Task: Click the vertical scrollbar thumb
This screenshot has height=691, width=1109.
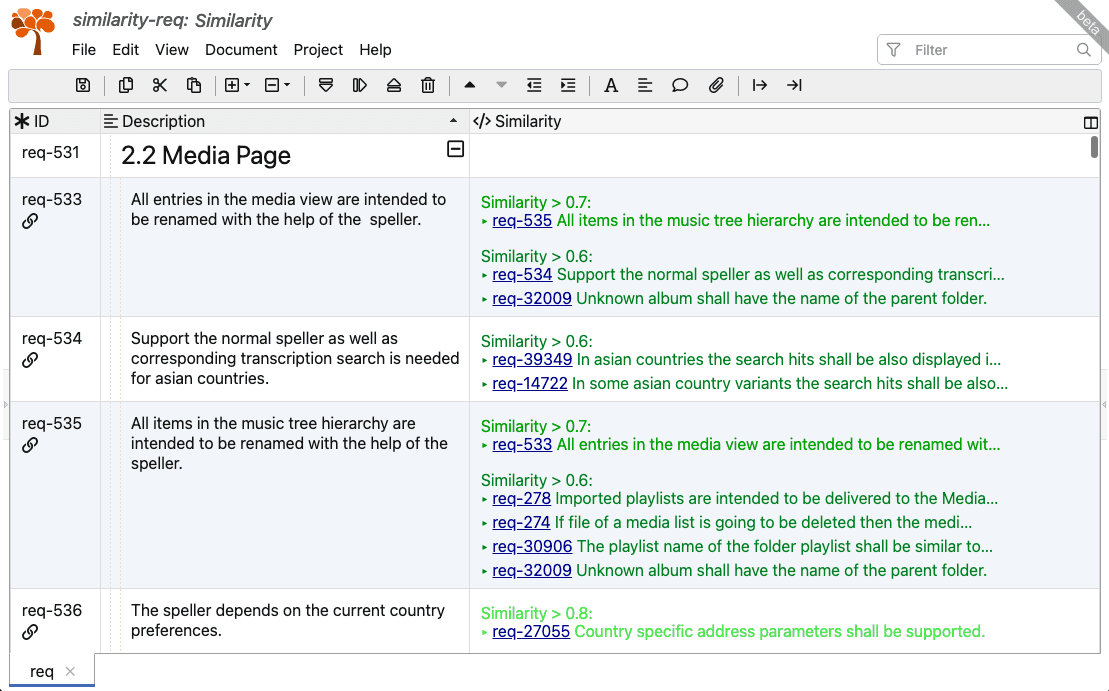Action: point(1095,147)
